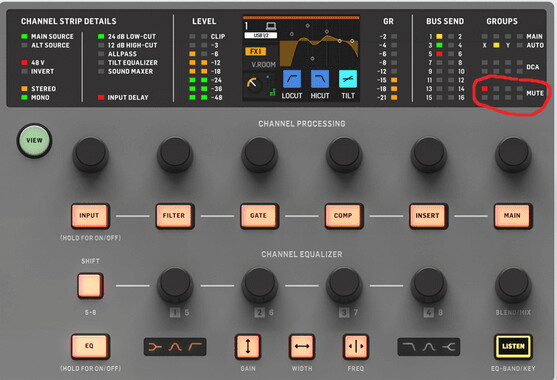
Task: Select the MAIN processing button
Action: 513,216
